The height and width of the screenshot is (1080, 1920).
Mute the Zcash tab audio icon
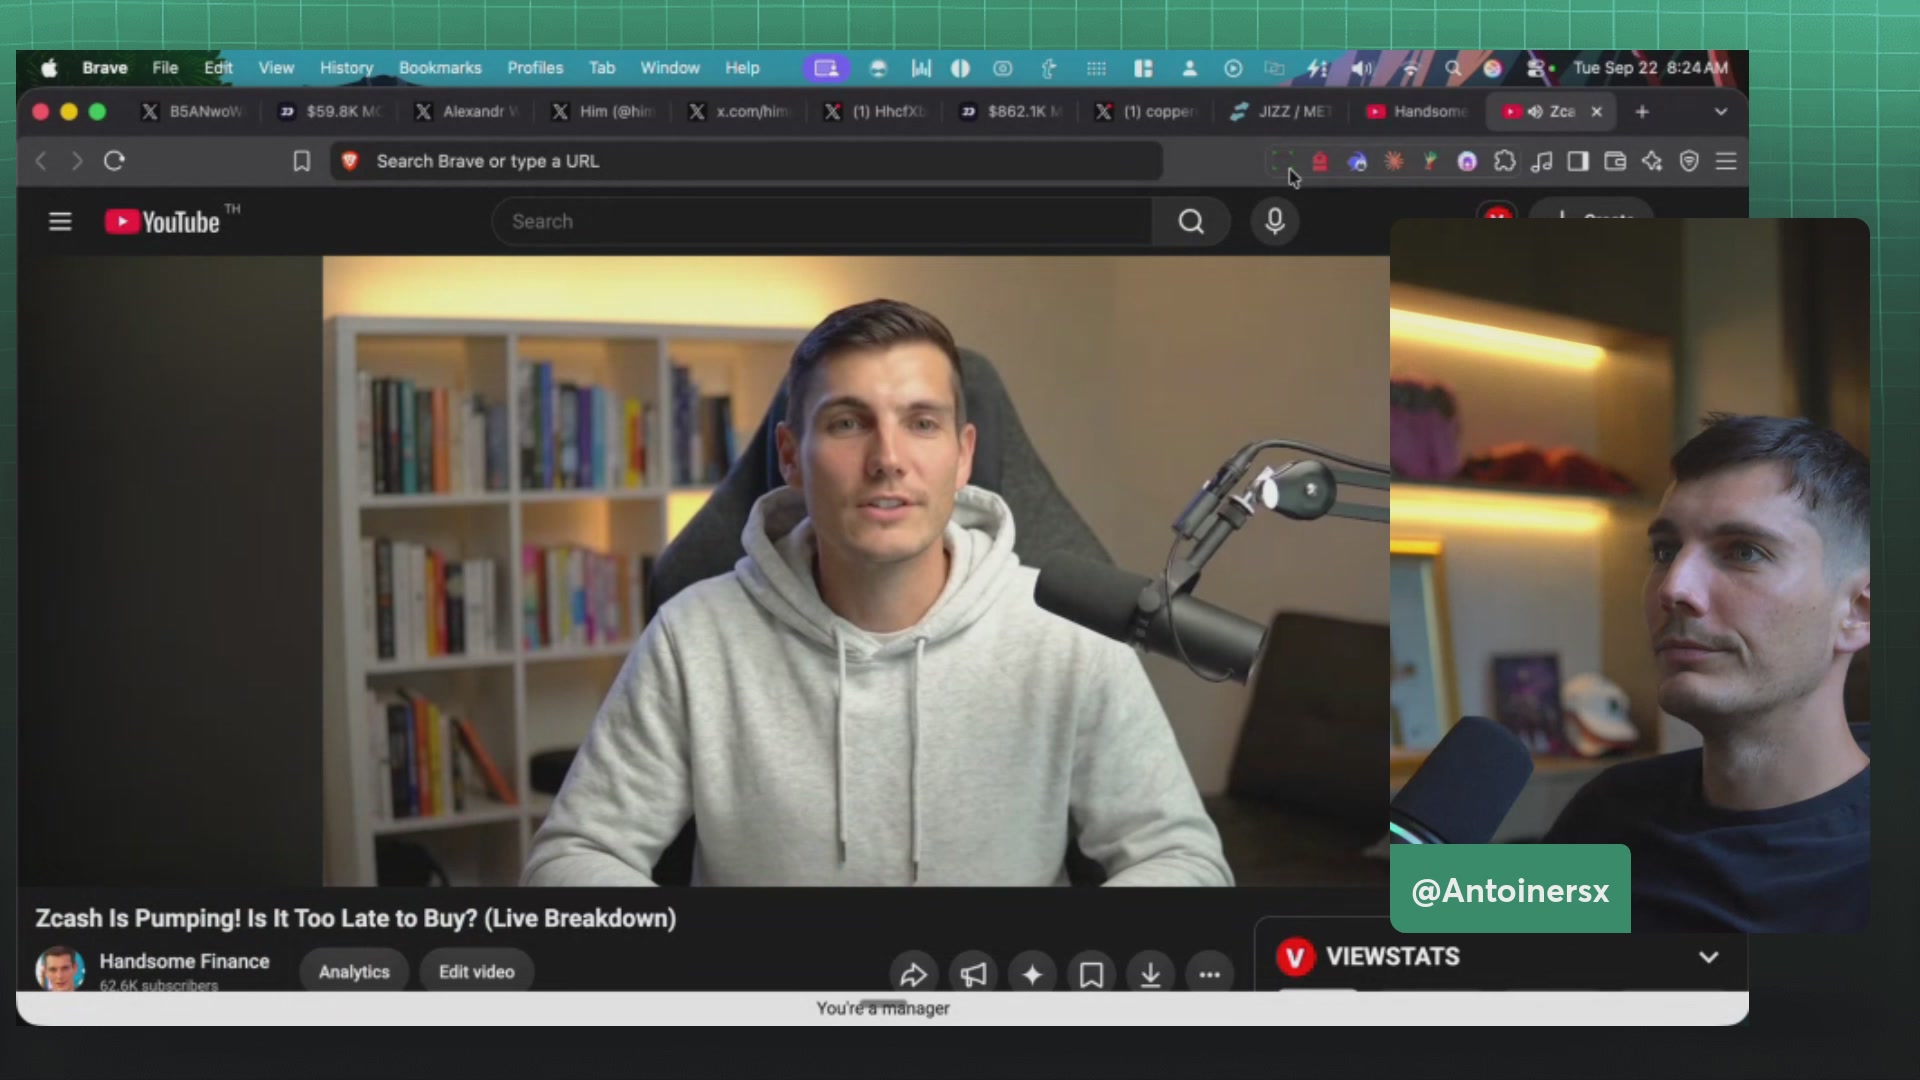click(1535, 112)
